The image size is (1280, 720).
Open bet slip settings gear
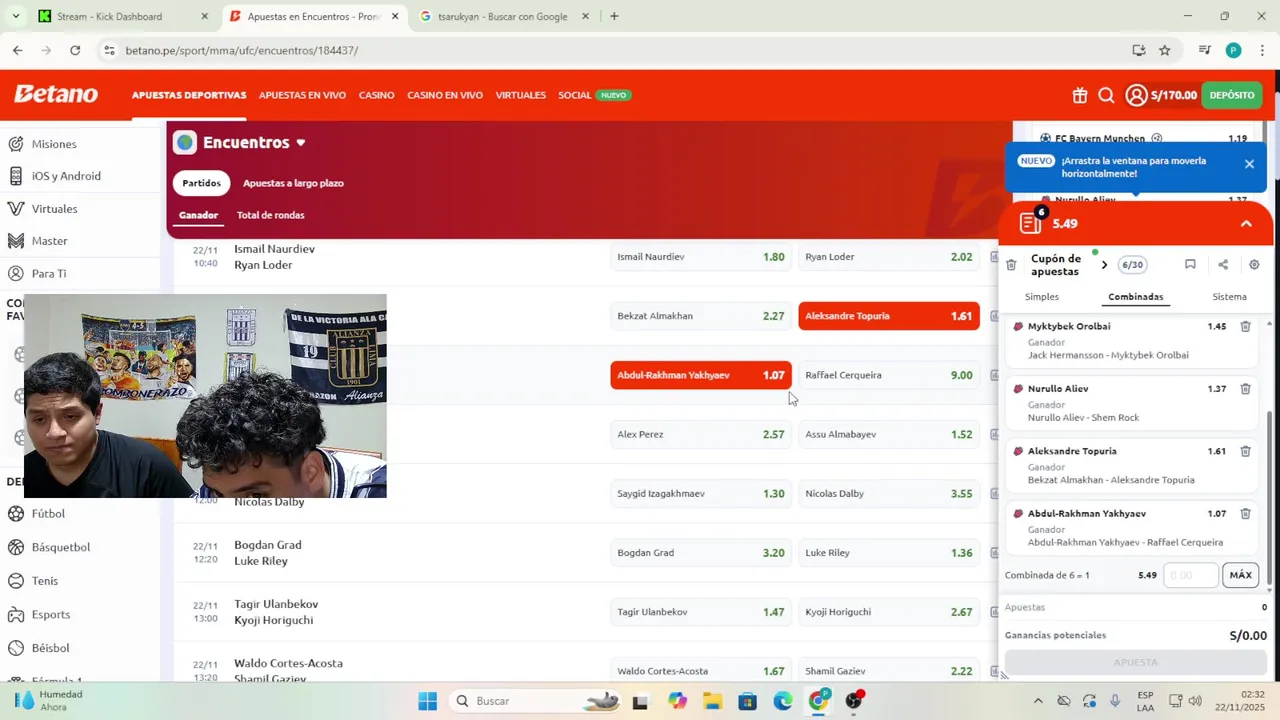pos(1254,265)
